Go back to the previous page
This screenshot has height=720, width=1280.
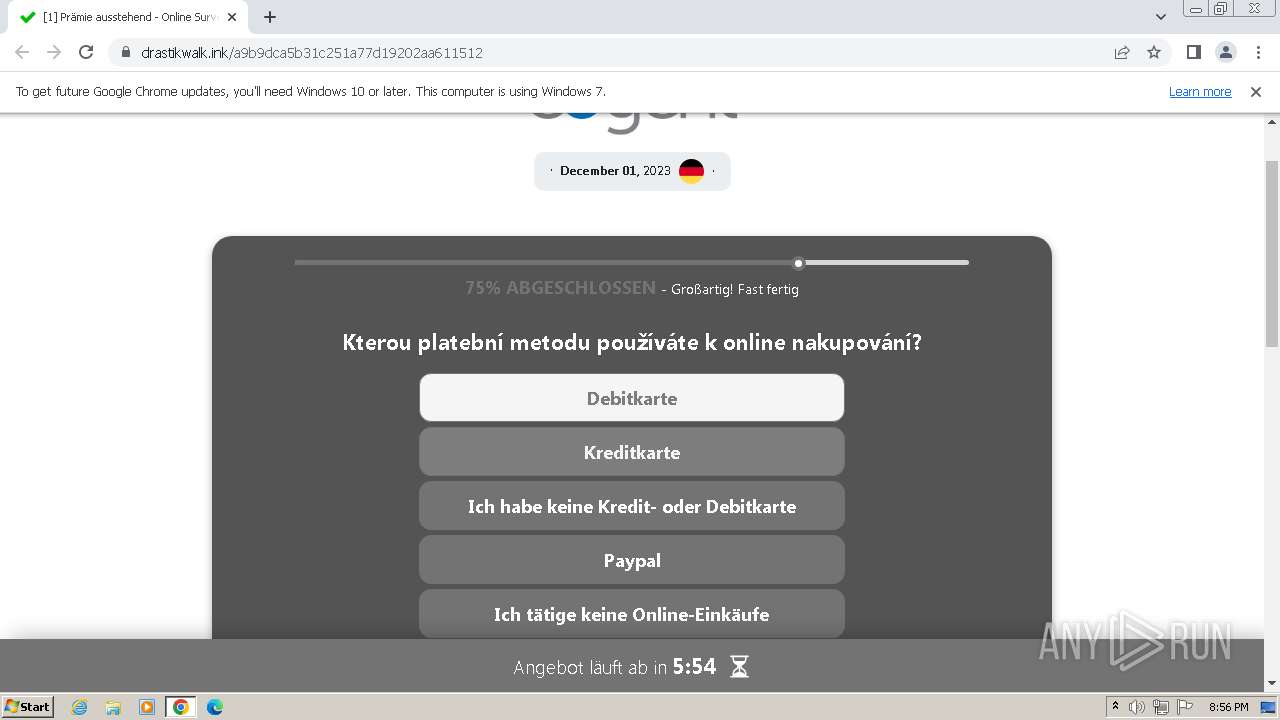click(x=22, y=53)
